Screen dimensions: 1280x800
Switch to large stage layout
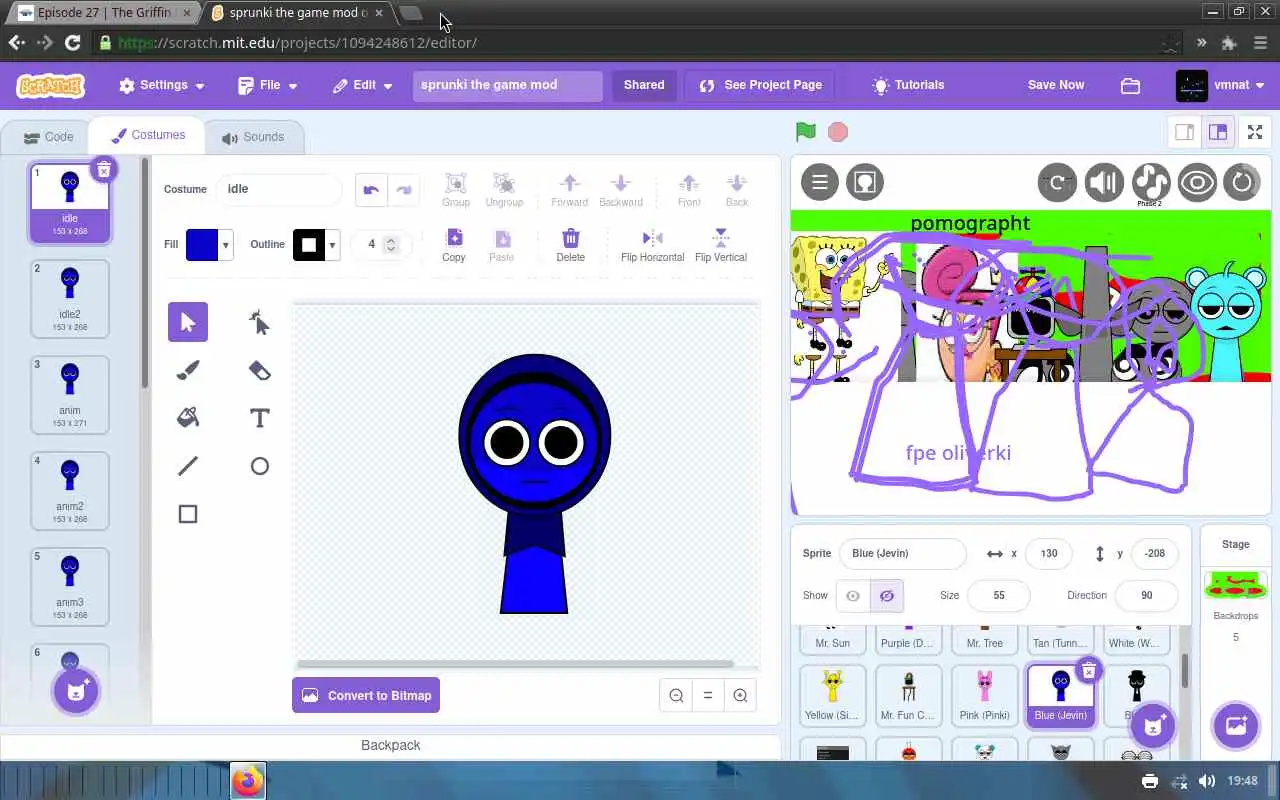(x=1217, y=132)
